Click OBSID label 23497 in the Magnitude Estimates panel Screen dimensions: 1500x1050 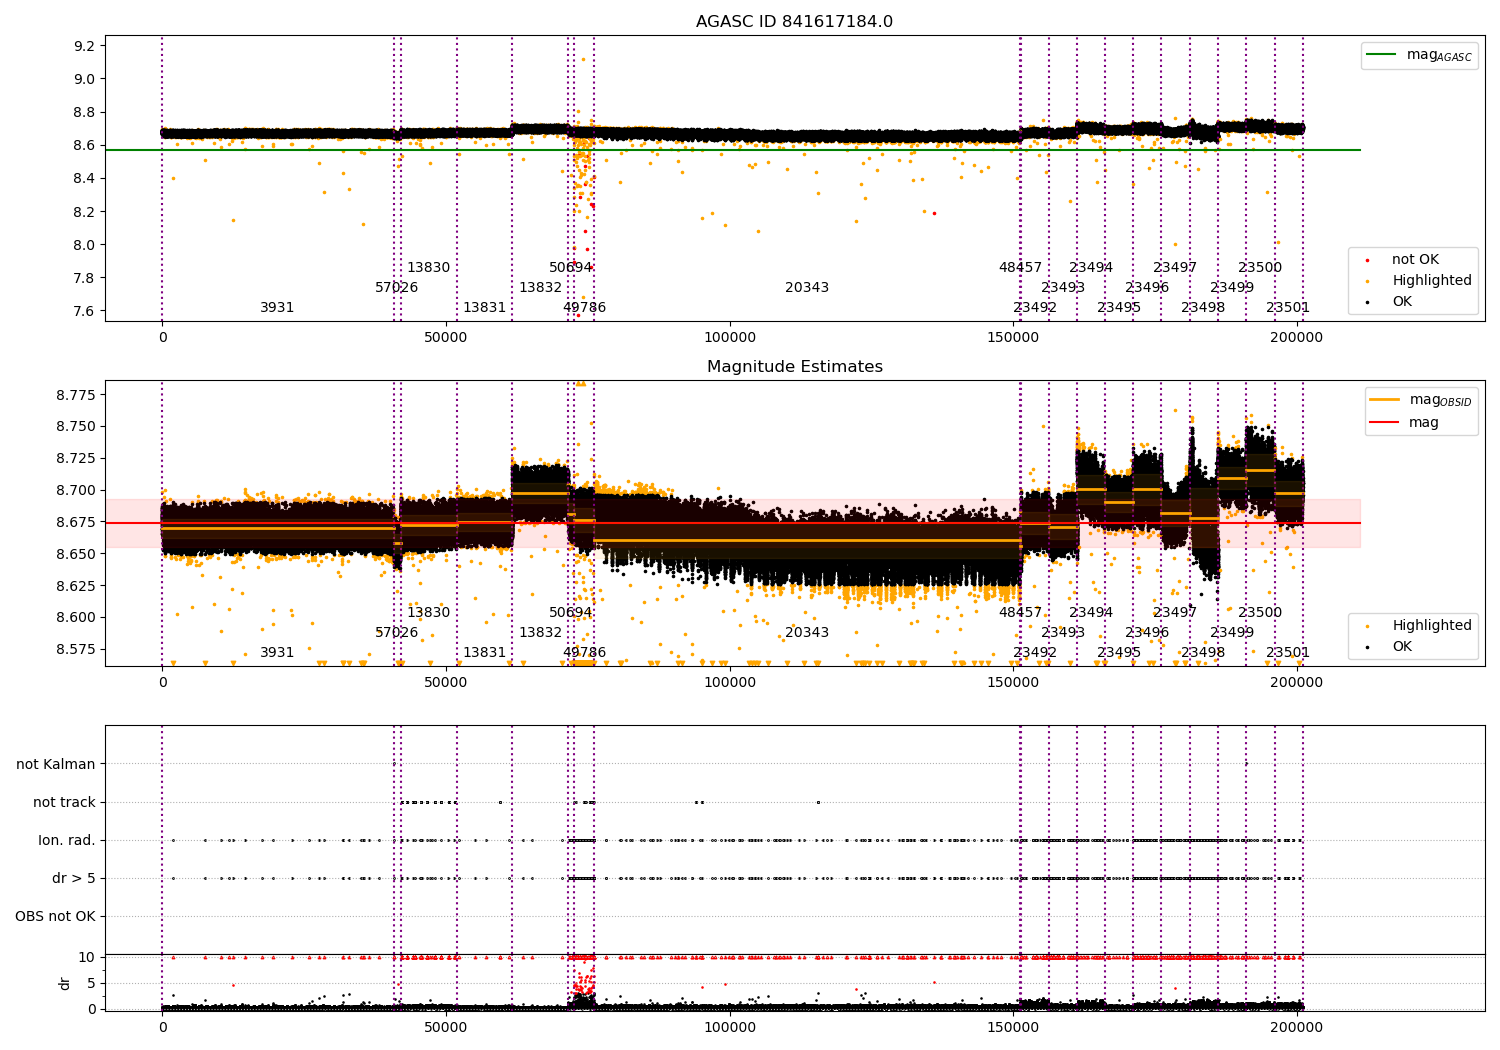point(1175,613)
